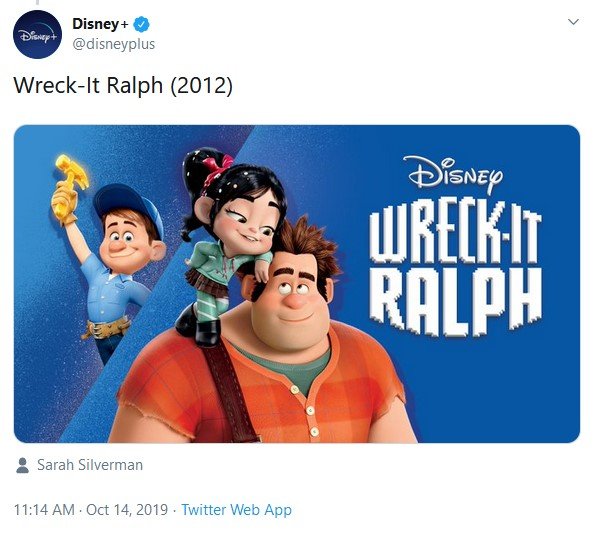The image size is (593, 534).
Task: Click the Disney script logo in poster
Action: click(x=453, y=175)
